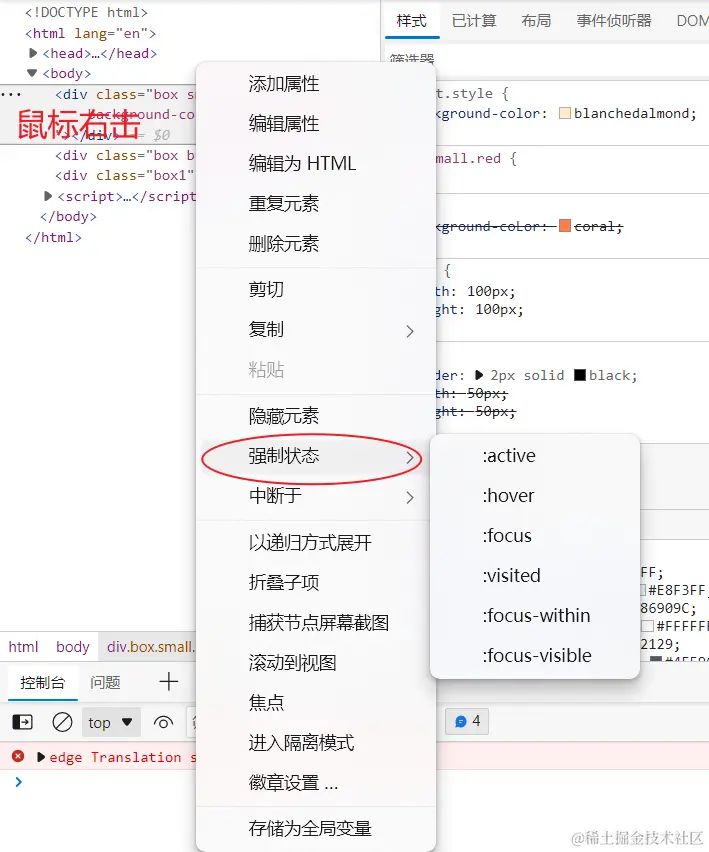The image size is (709, 852).
Task: Click the black border color swatch
Action: 580,375
